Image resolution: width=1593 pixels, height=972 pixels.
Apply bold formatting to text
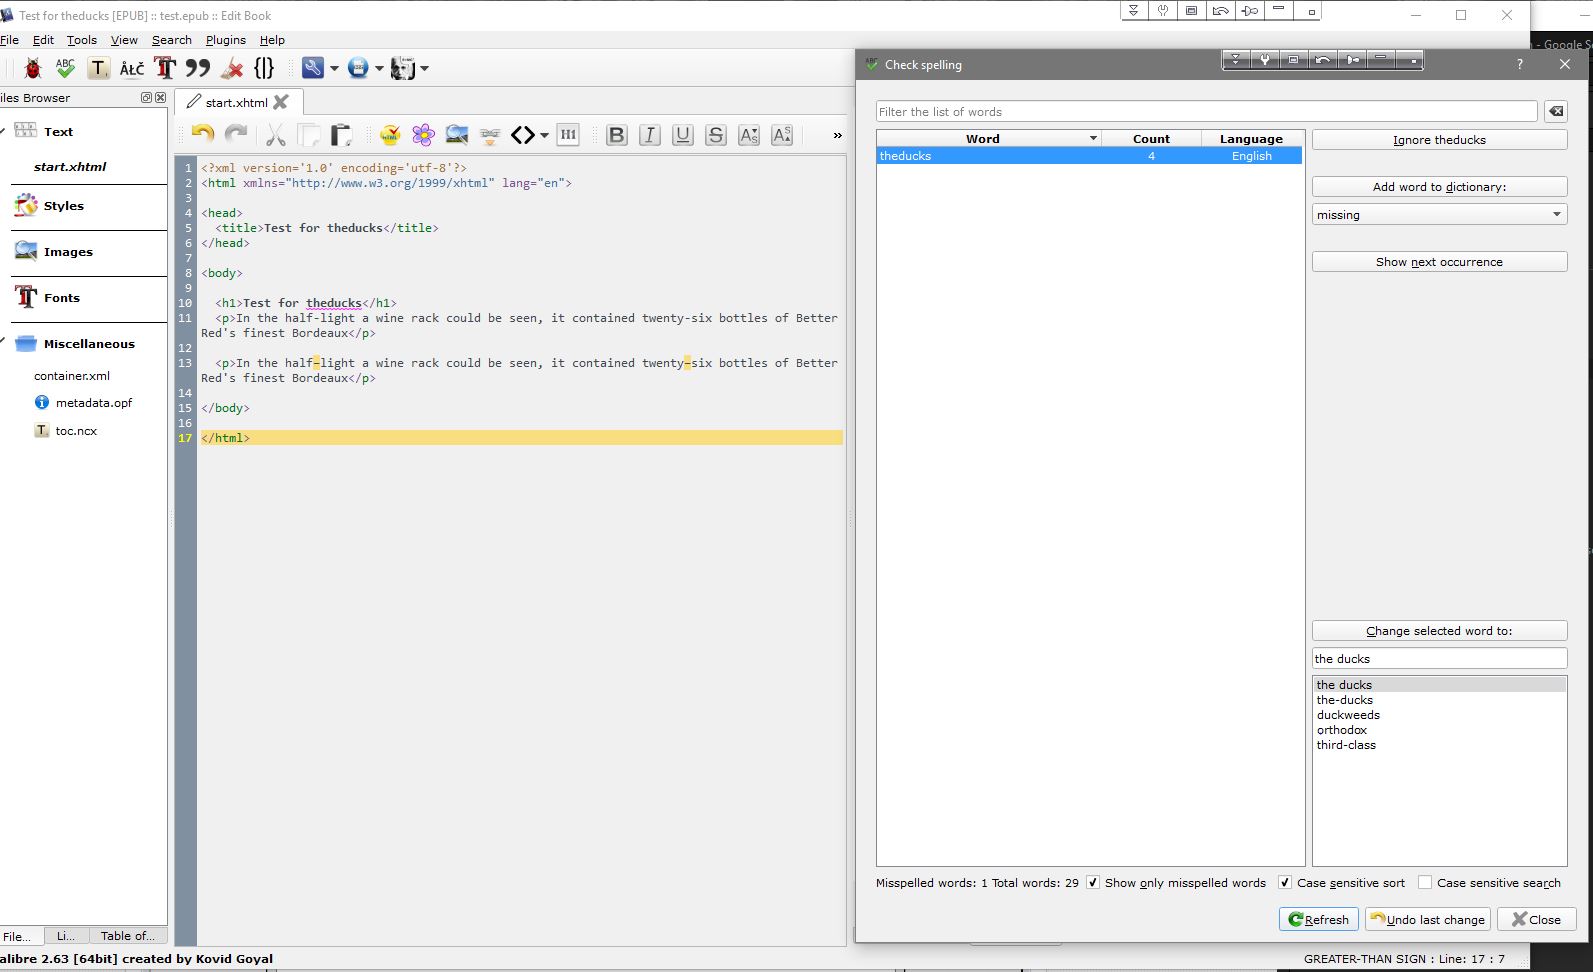(x=617, y=135)
